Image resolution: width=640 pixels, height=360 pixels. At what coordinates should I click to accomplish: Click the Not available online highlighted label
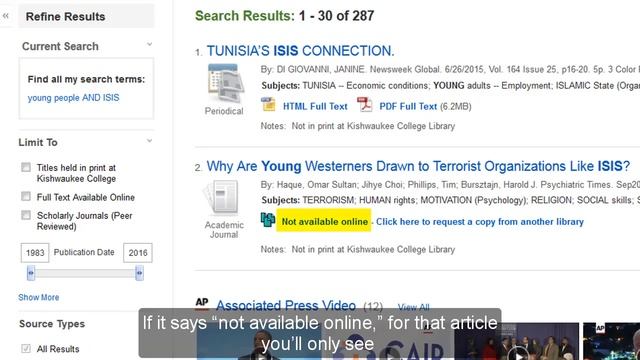click(324, 221)
